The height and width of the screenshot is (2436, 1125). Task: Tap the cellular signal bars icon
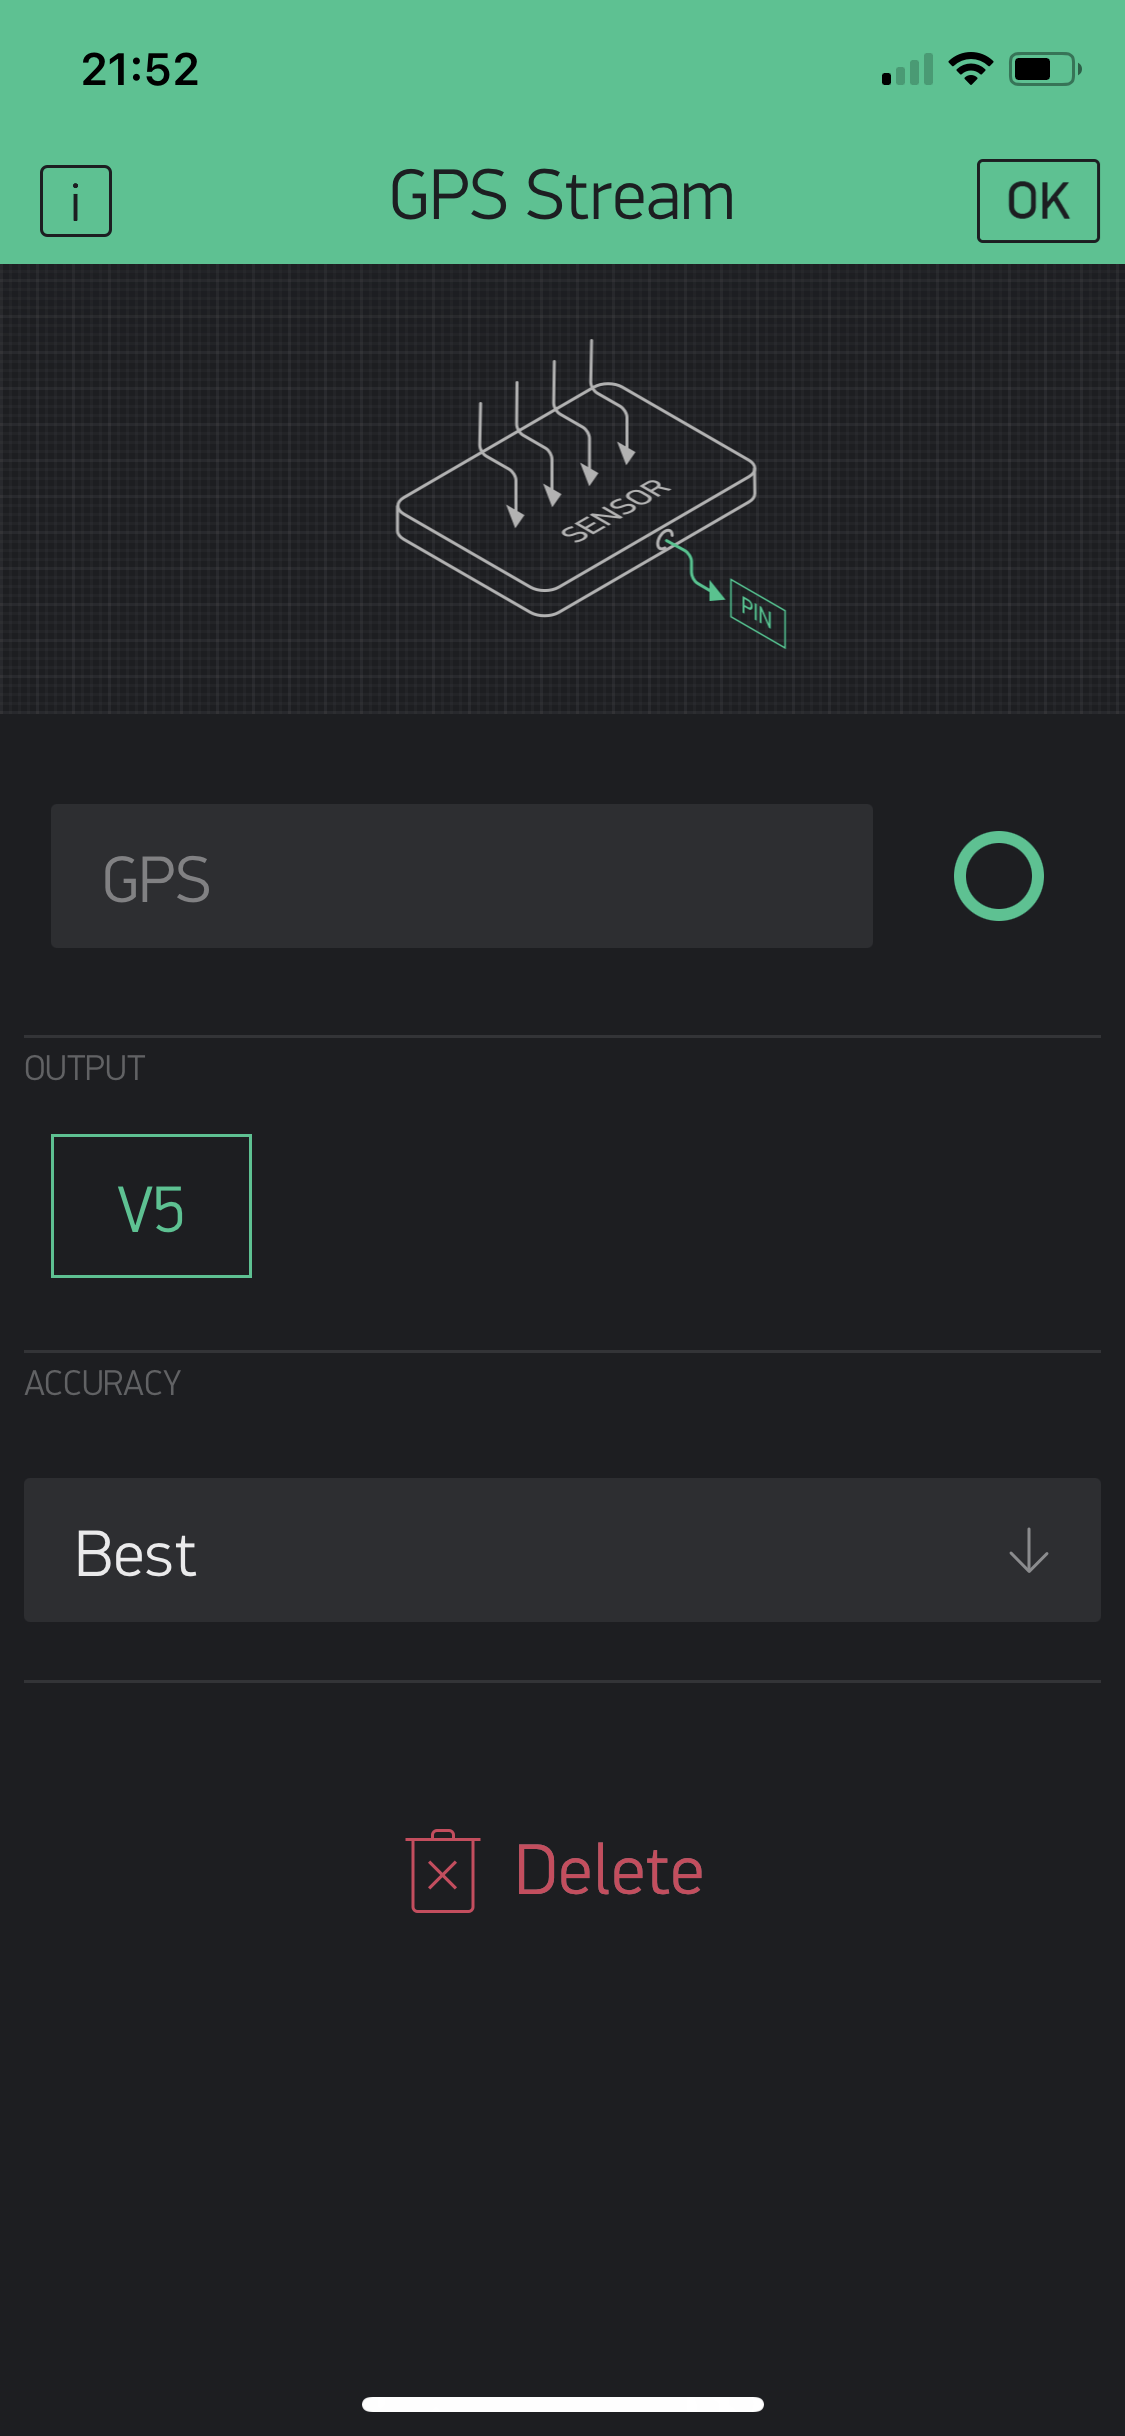coord(907,70)
